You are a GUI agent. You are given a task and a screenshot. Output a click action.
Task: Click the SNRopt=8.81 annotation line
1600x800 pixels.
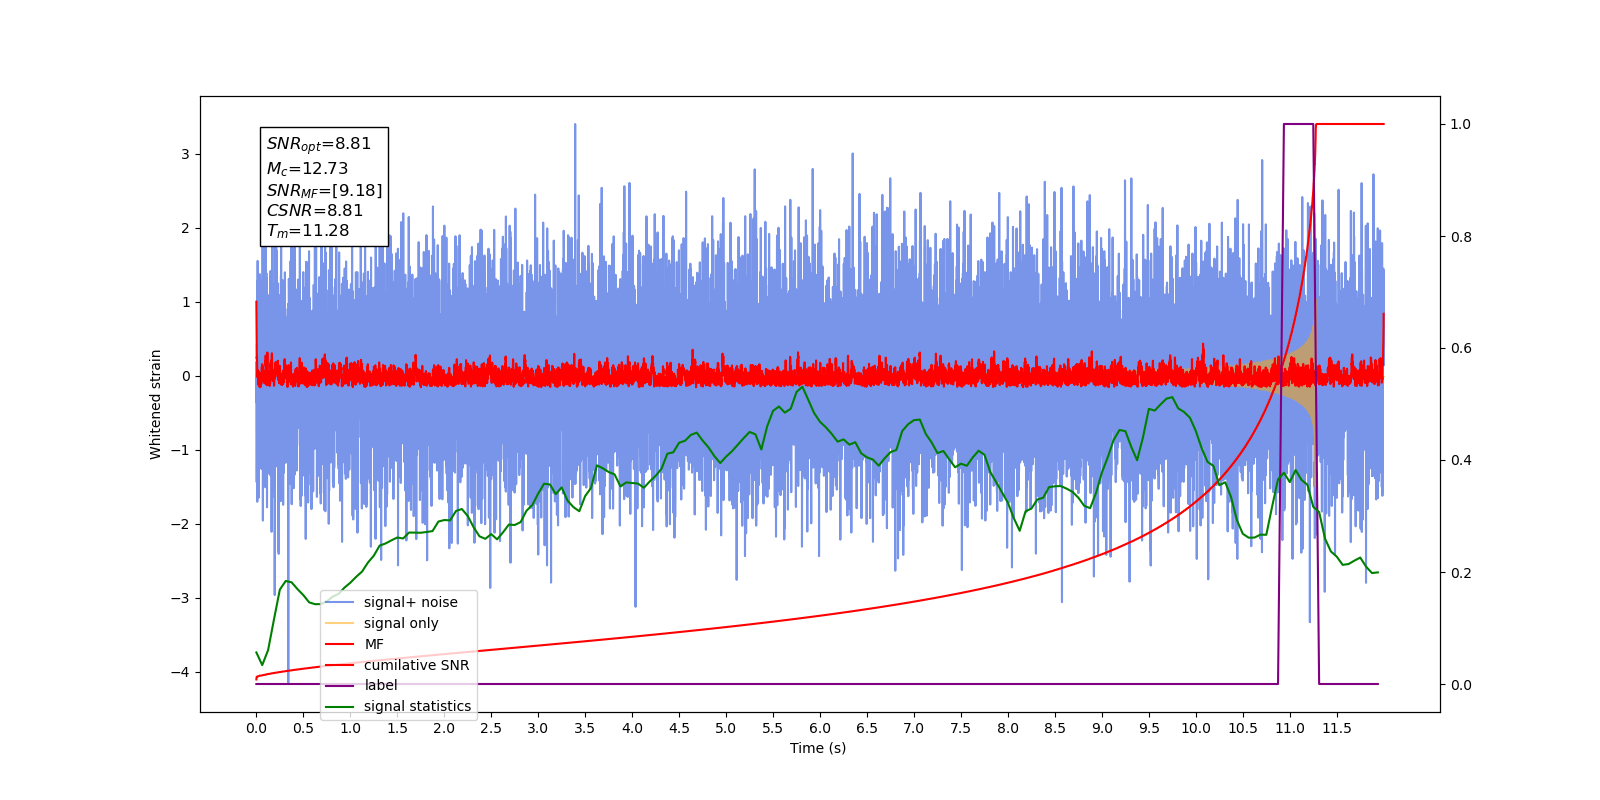(319, 144)
